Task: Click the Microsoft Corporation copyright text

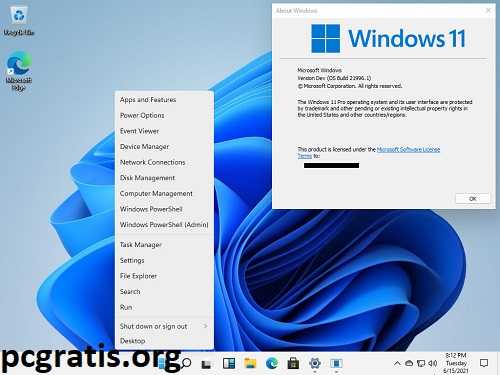Action: (350, 86)
